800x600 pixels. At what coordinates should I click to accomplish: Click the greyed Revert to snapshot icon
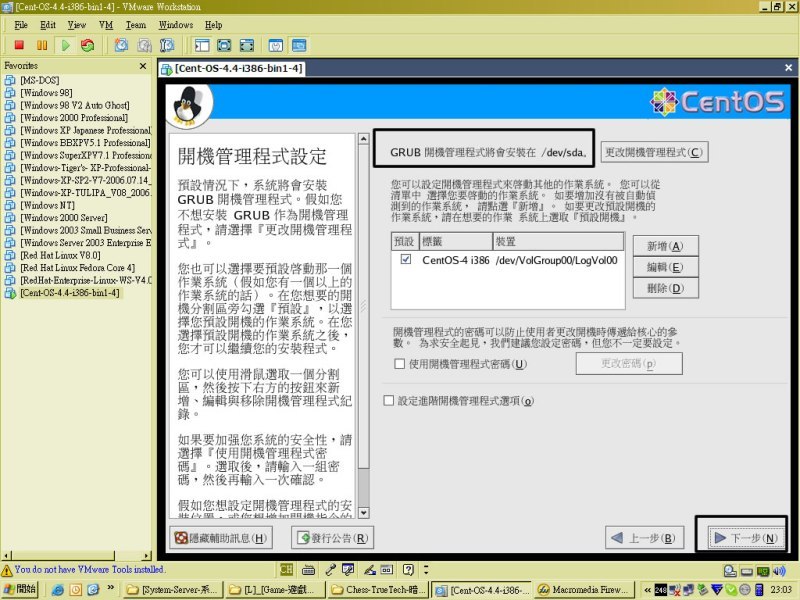point(144,45)
